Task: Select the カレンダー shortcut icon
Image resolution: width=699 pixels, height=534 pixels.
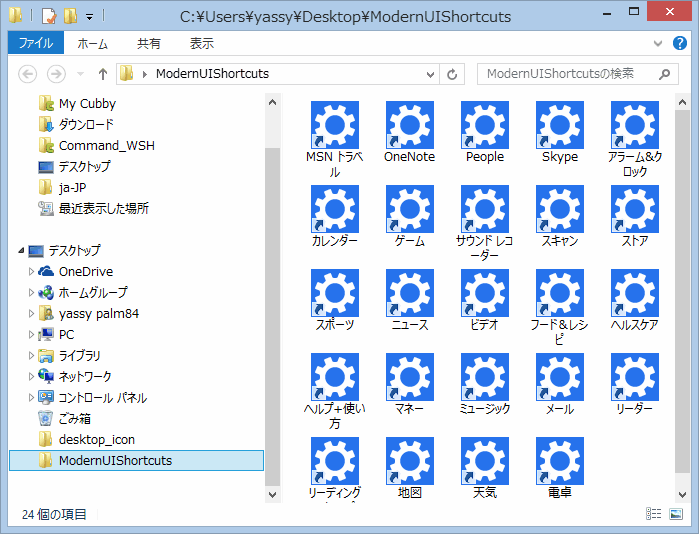Action: pos(335,209)
